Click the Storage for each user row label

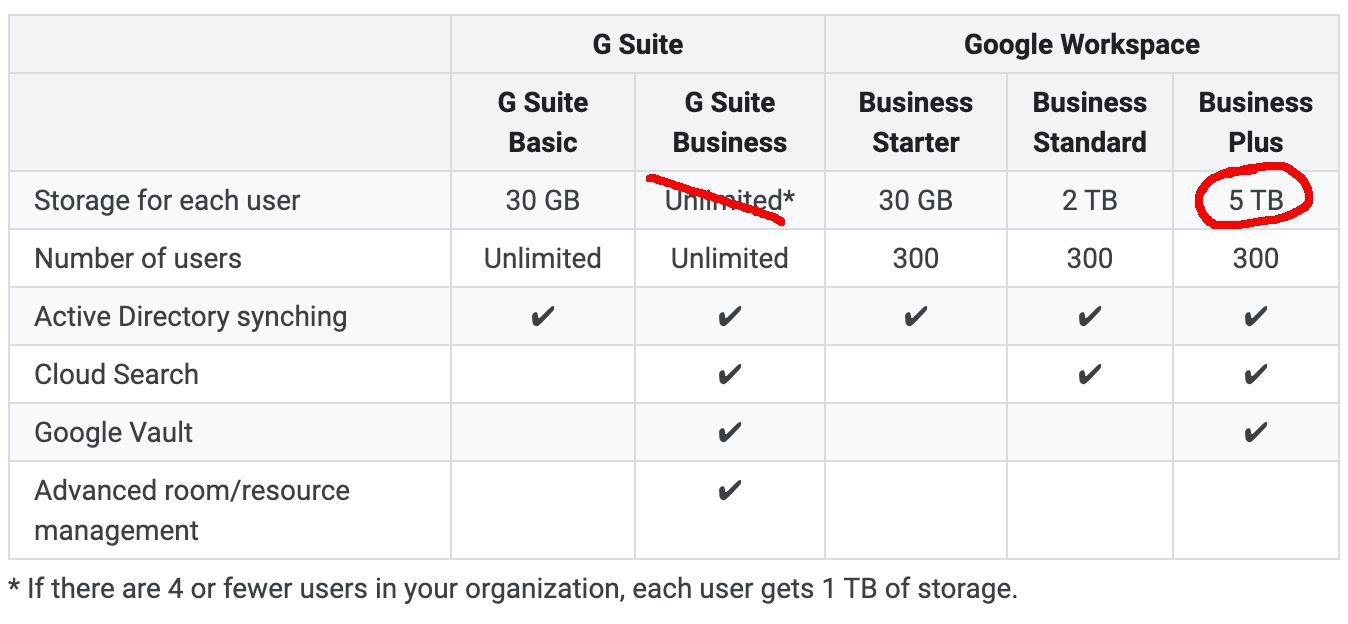pos(167,200)
